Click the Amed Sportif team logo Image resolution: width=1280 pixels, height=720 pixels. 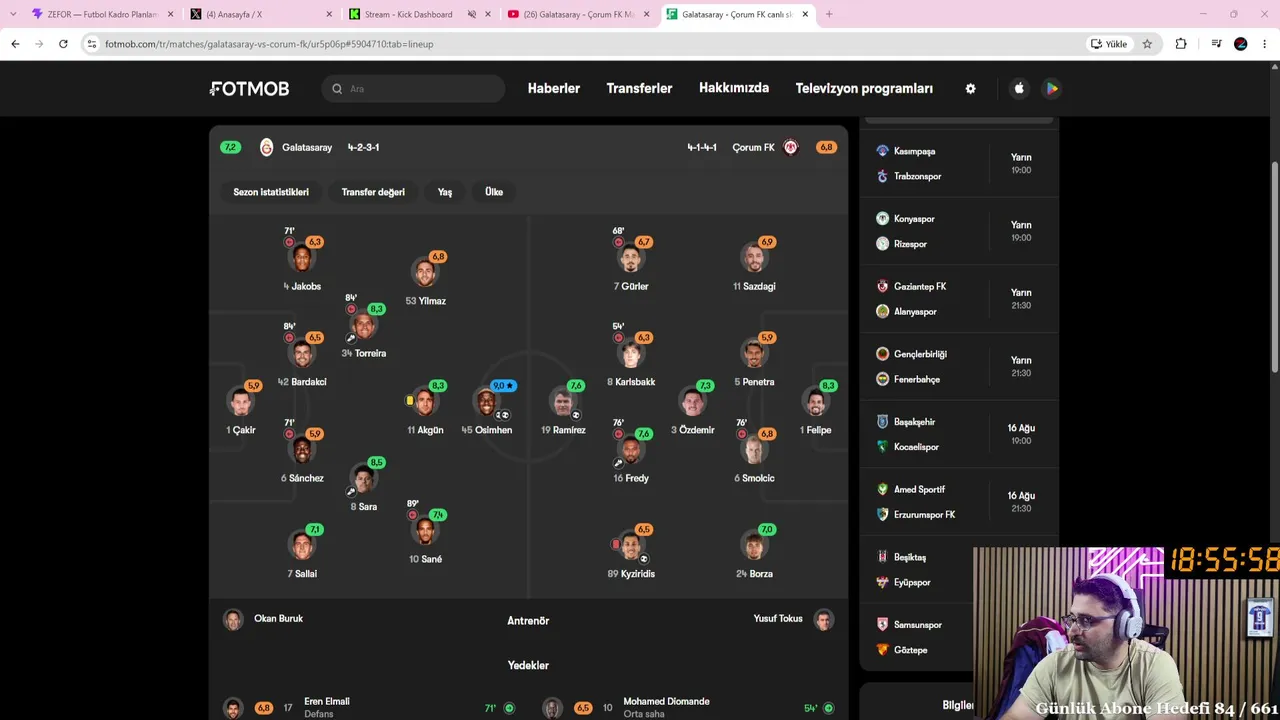pyautogui.click(x=882, y=489)
